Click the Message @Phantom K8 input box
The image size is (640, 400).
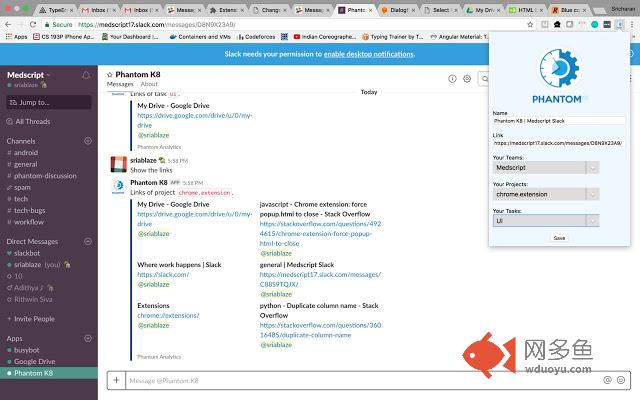tap(363, 380)
